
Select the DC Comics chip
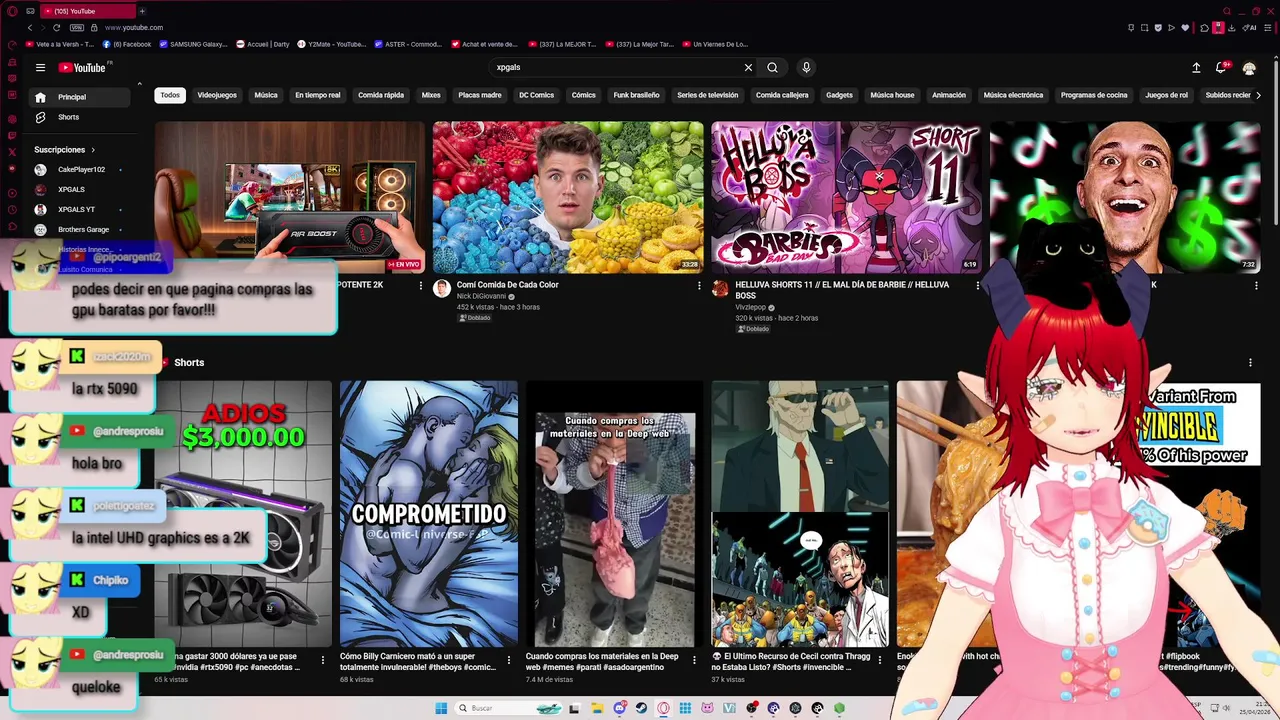point(536,95)
